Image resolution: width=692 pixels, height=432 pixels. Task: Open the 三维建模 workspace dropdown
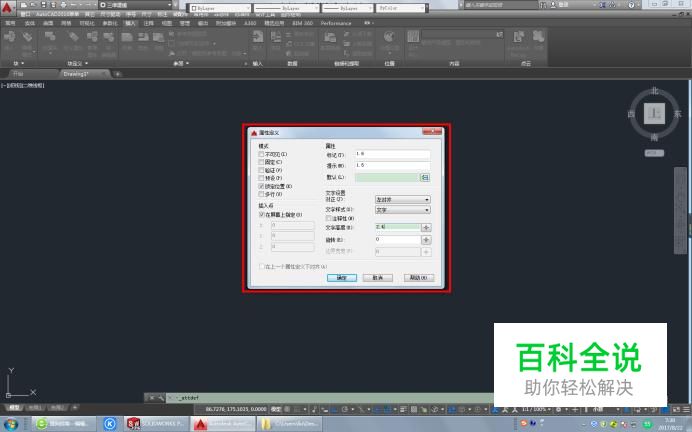pyautogui.click(x=135, y=5)
